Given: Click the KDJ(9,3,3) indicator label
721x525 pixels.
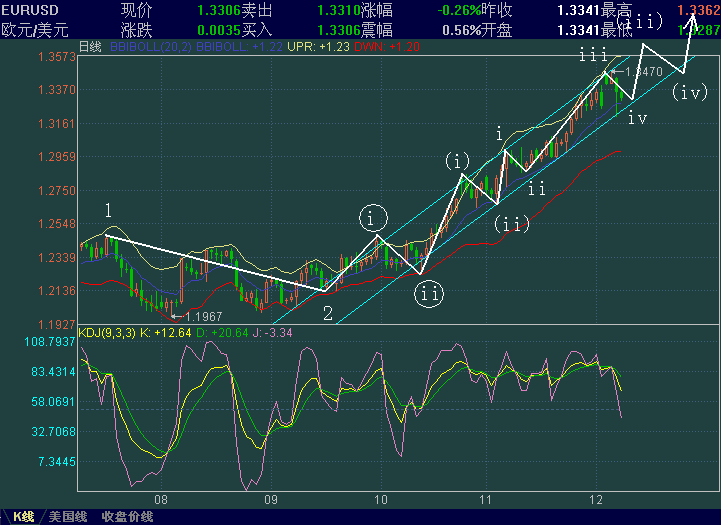Looking at the screenshot, I should pos(107,332).
